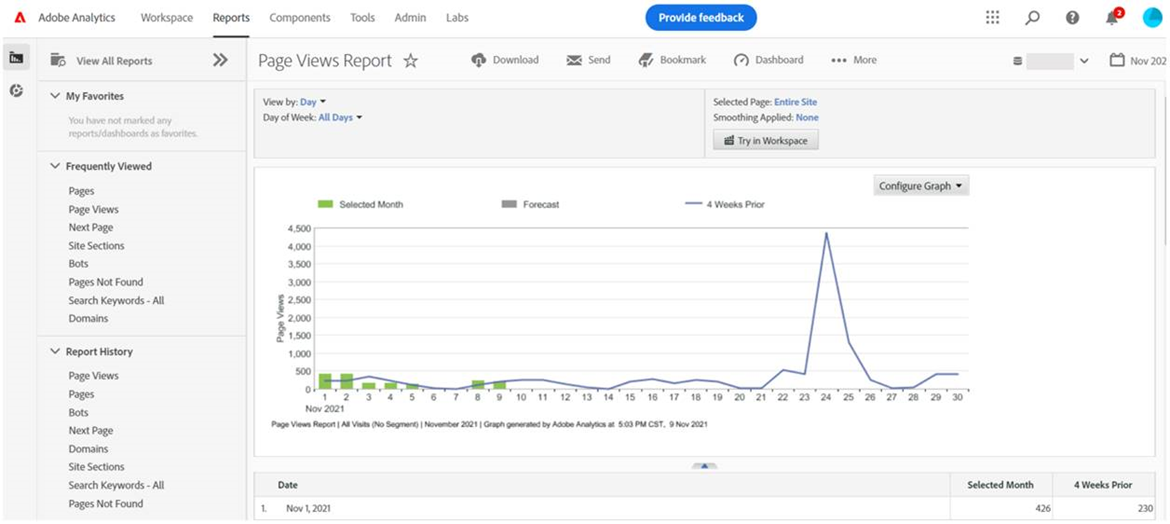Favorite the report with star icon
The image size is (1170, 524).
click(x=410, y=61)
